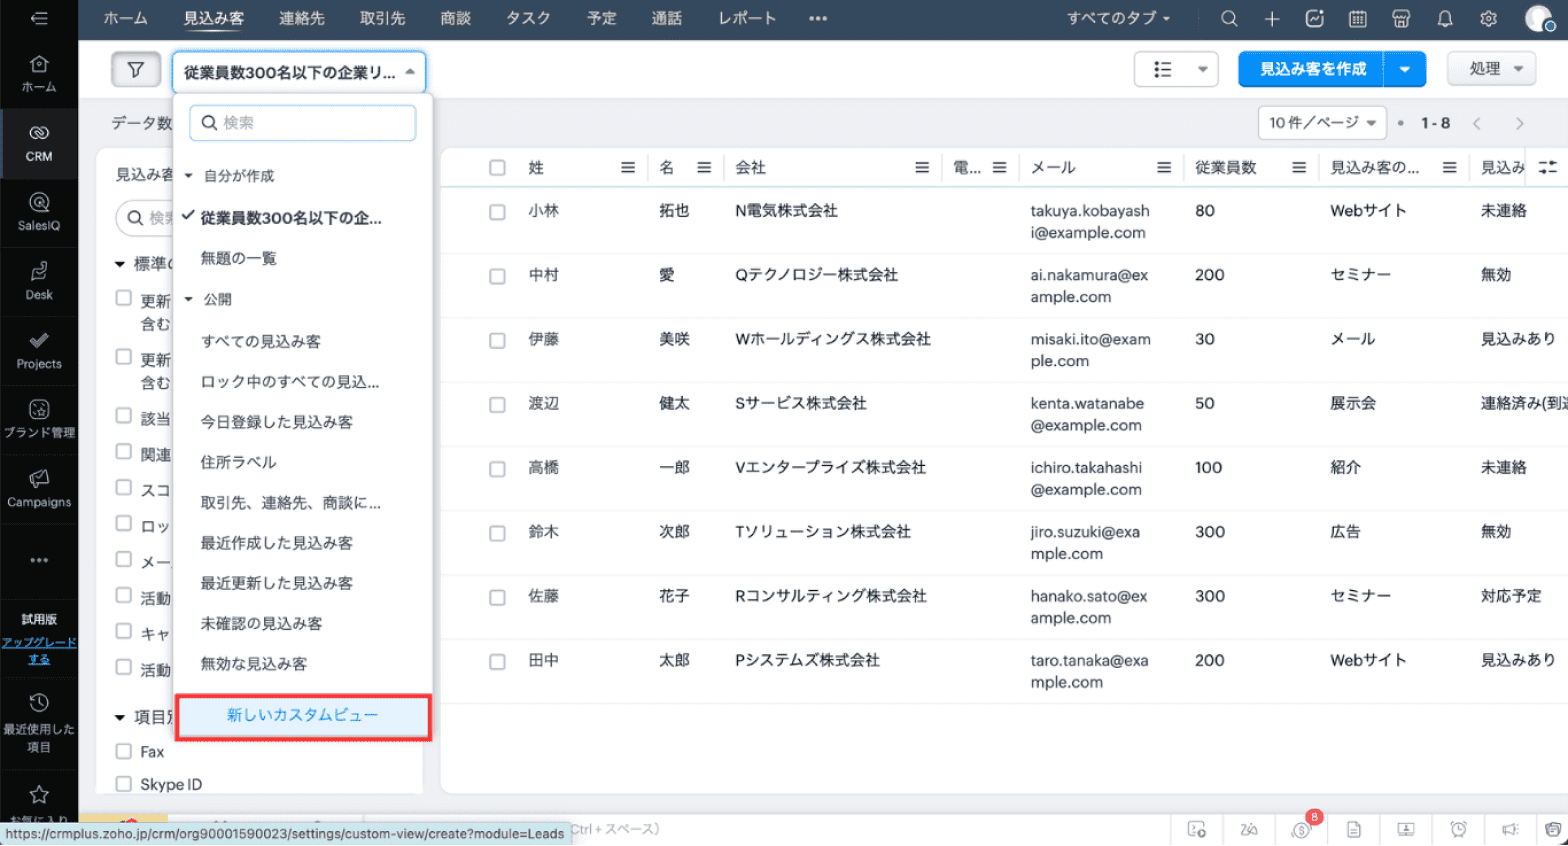Open Desk from the left sidebar

coord(39,280)
